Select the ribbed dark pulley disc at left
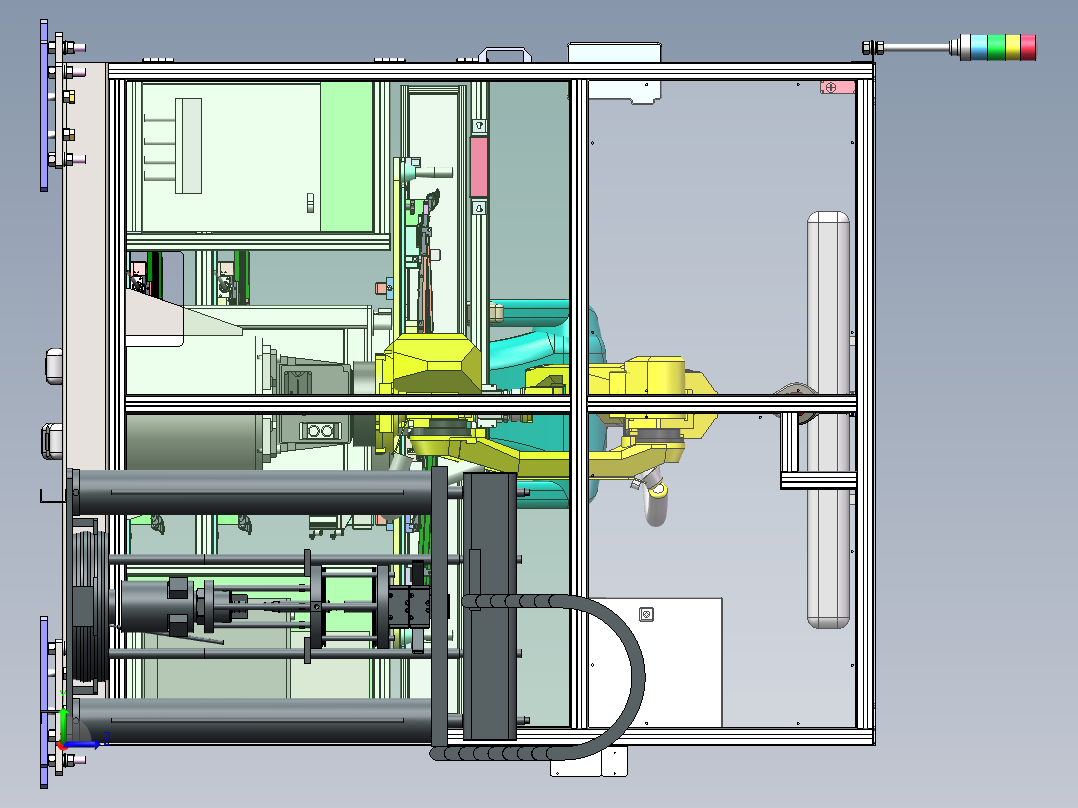Image resolution: width=1078 pixels, height=808 pixels. click(90, 605)
